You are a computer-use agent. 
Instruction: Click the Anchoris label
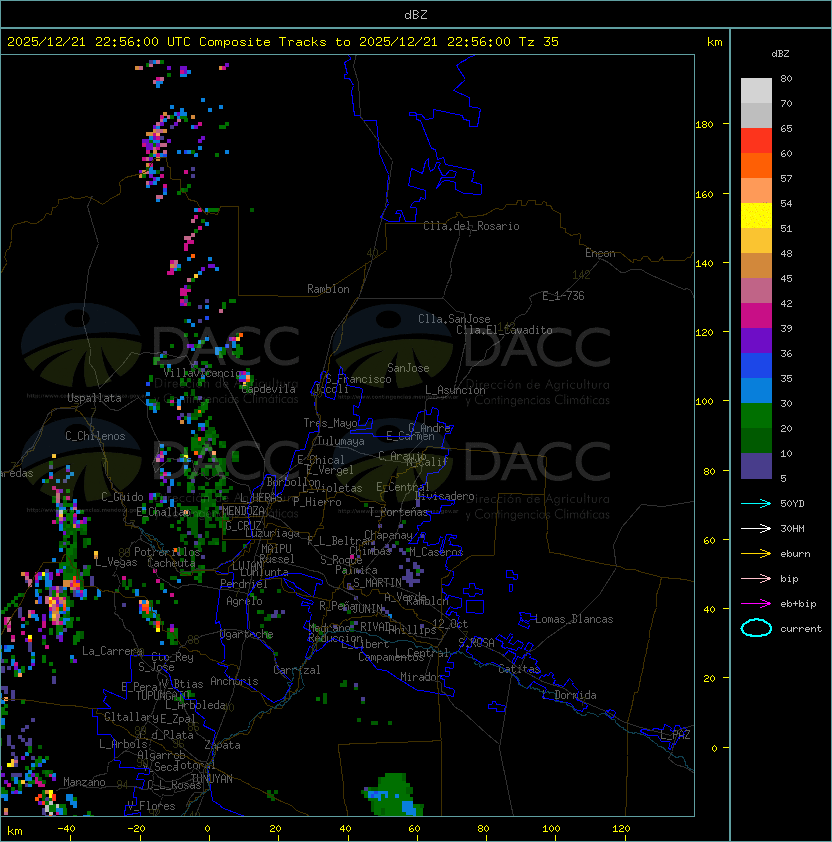pyautogui.click(x=234, y=681)
